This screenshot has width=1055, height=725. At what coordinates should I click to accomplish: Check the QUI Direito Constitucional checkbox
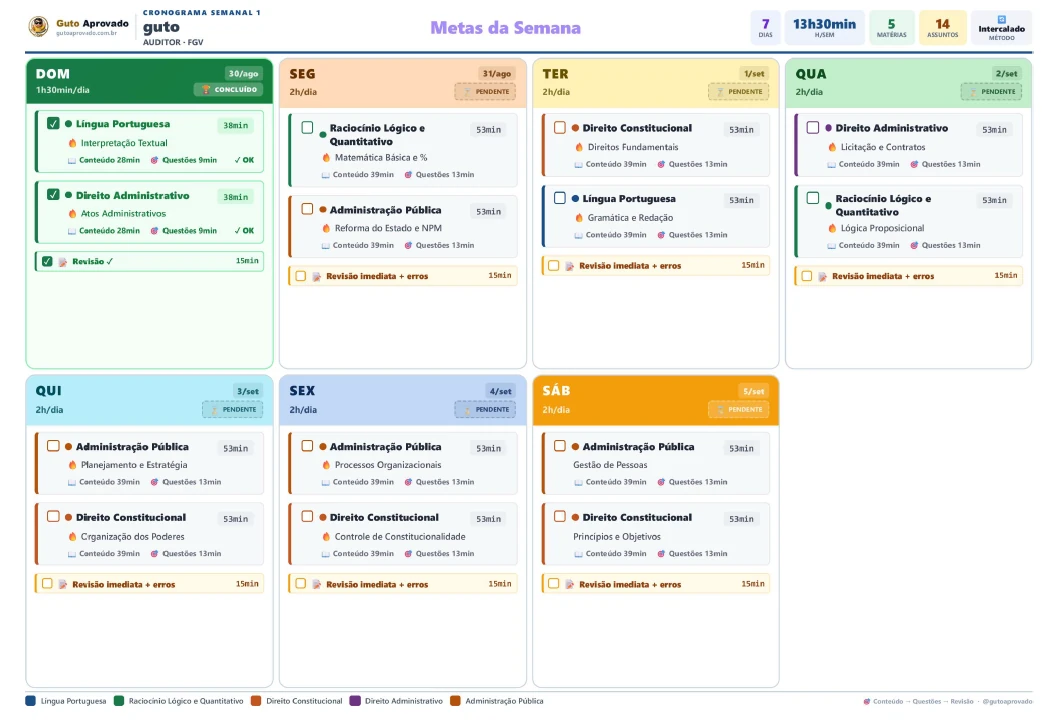(x=53, y=517)
